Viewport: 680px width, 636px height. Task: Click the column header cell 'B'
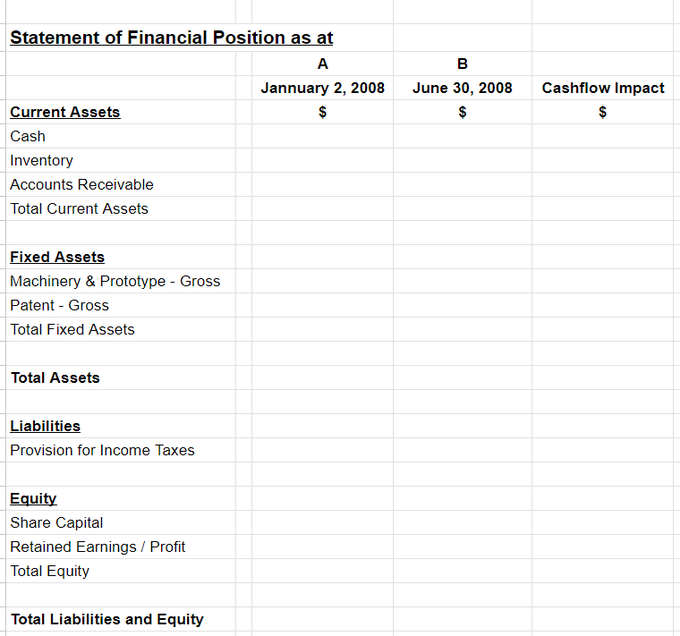pos(462,64)
